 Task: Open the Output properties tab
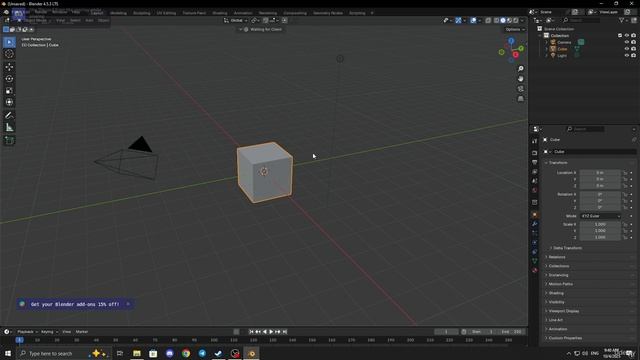[535, 162]
